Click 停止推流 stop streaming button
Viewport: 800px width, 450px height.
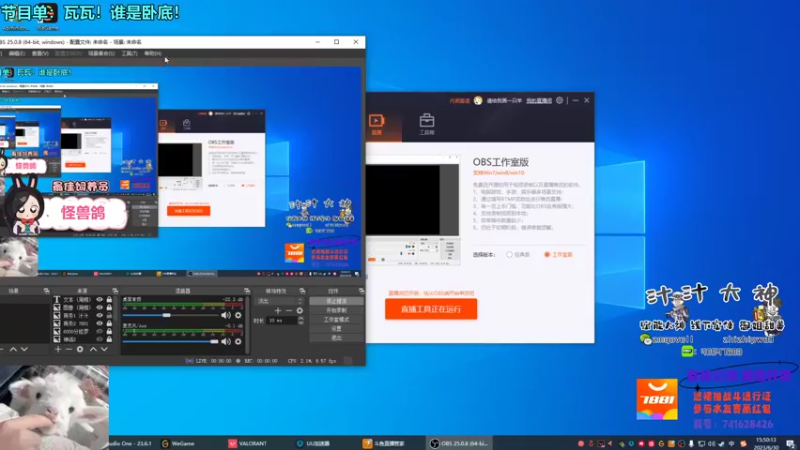(x=336, y=301)
